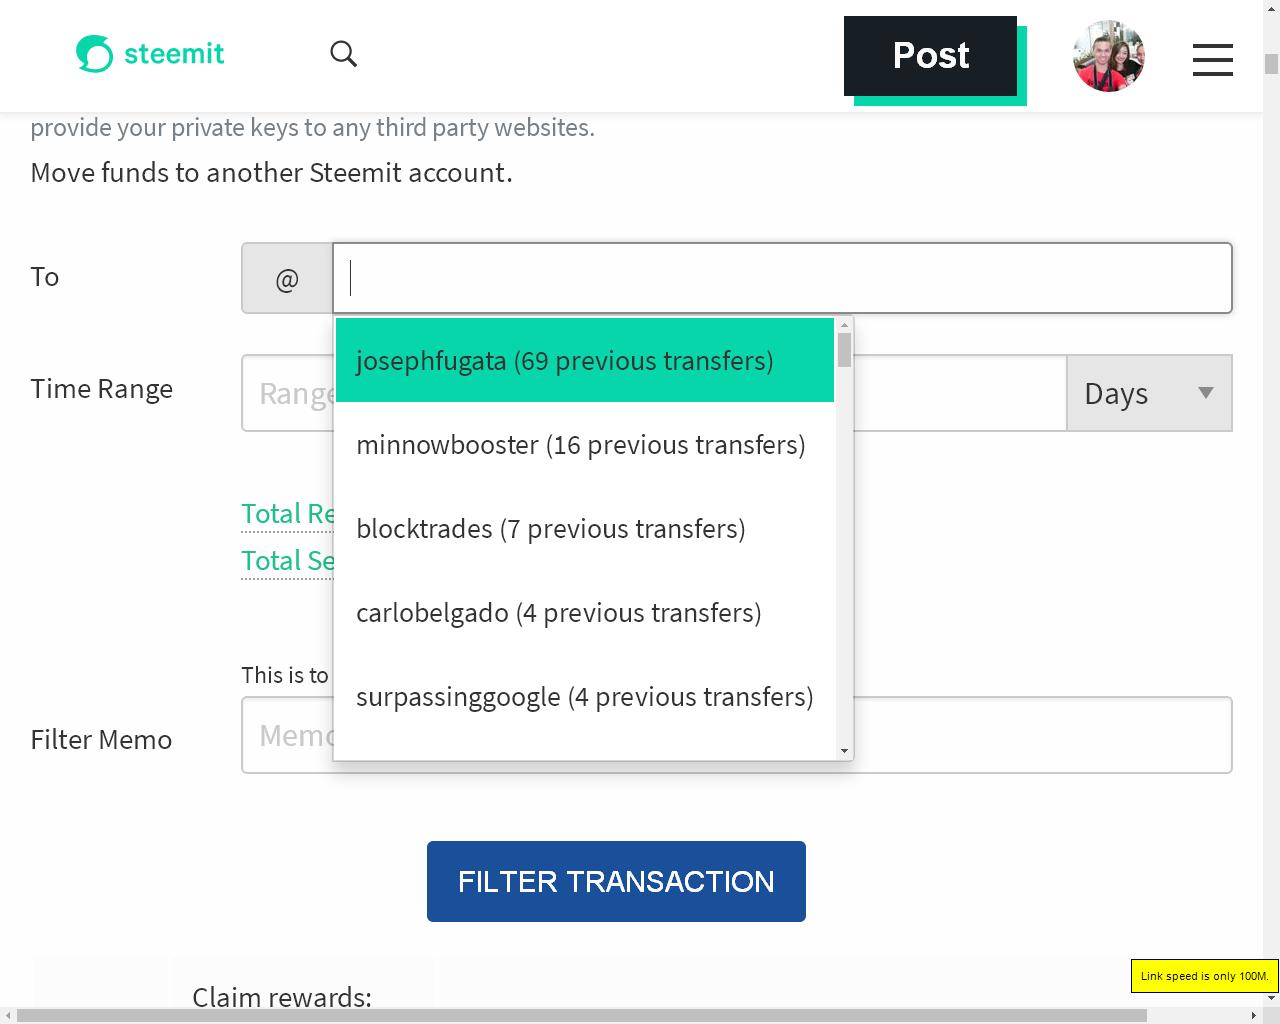Image resolution: width=1280 pixels, height=1024 pixels.
Task: Click the Post button
Action: point(930,56)
